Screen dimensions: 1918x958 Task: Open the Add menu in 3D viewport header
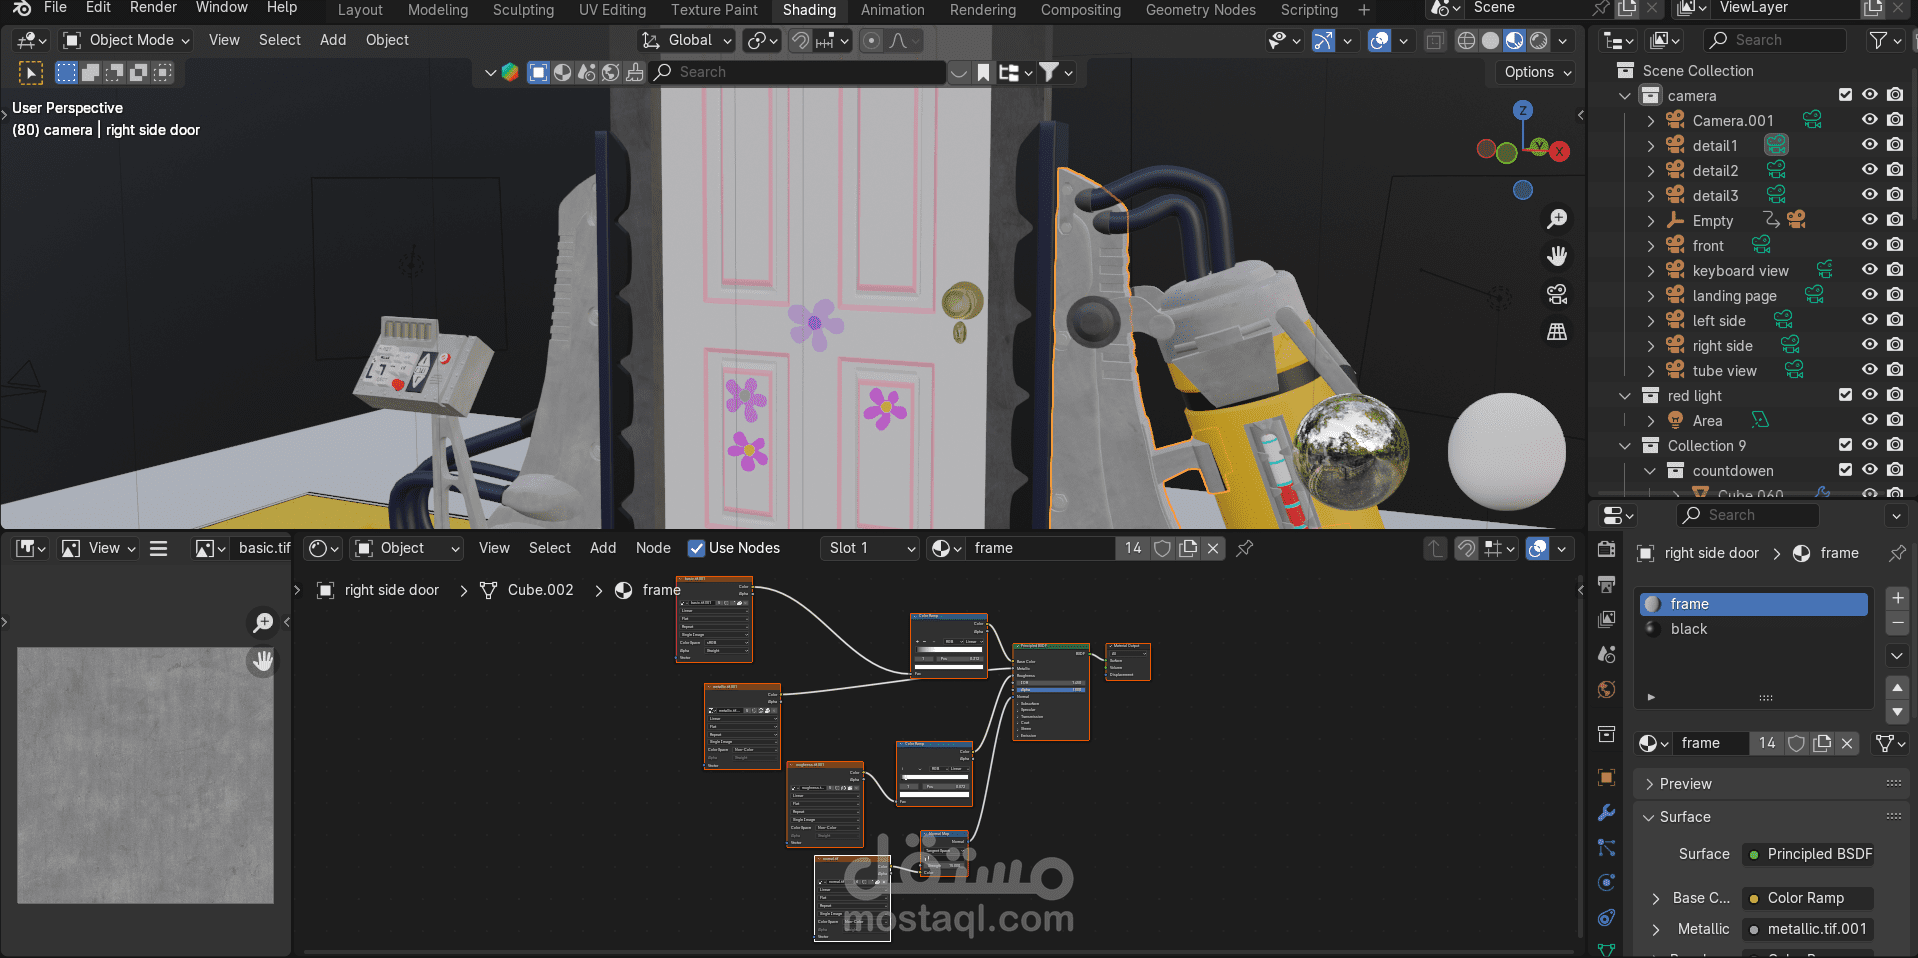tap(333, 40)
